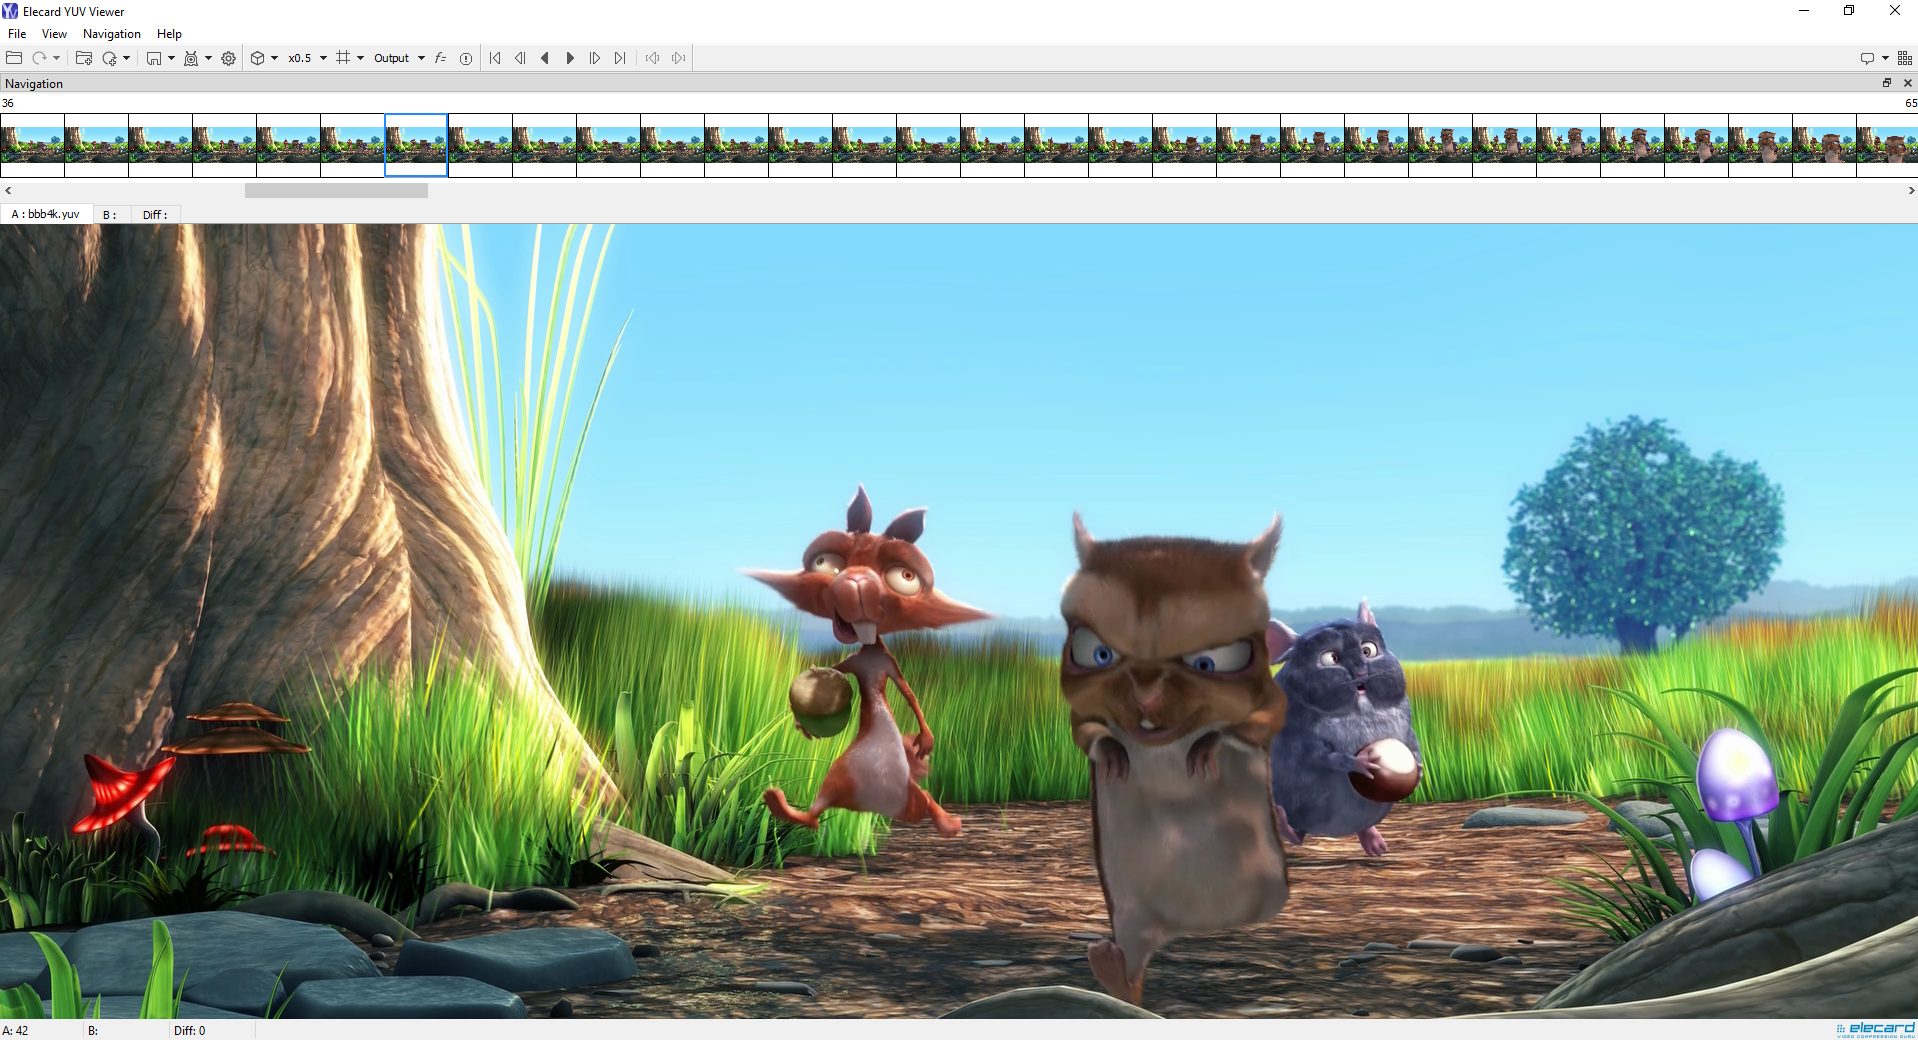Viewport: 1918px width, 1040px height.
Task: Click the frame info icon
Action: pyautogui.click(x=465, y=57)
